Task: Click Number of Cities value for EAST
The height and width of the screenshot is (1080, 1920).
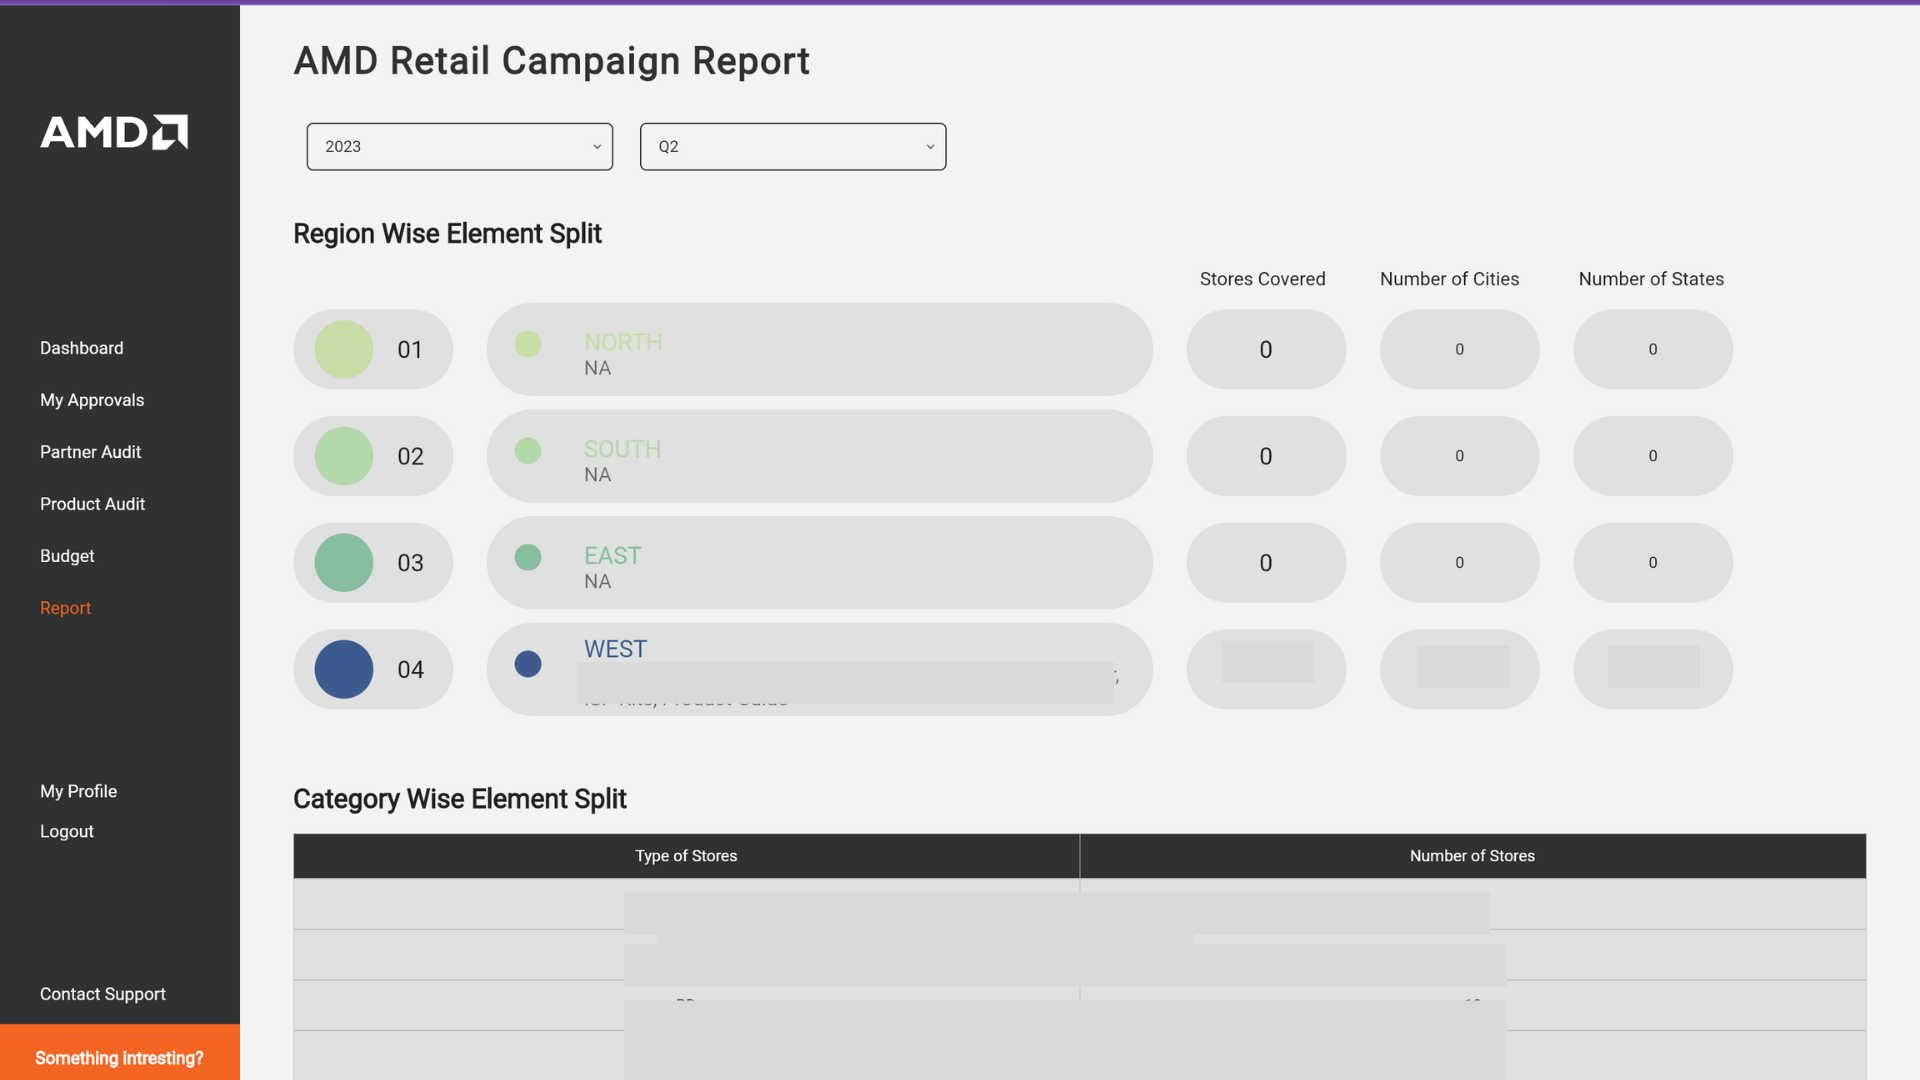Action: coord(1460,563)
